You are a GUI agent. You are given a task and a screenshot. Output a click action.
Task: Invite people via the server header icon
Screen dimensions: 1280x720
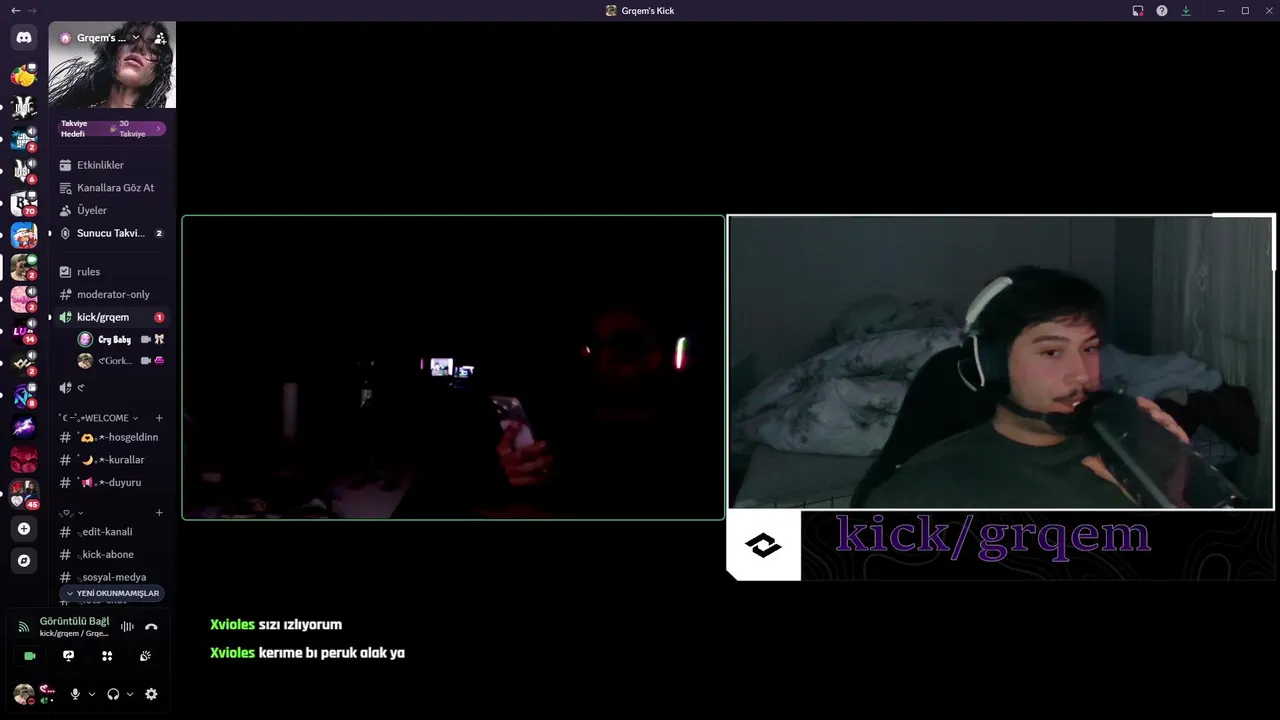click(160, 38)
